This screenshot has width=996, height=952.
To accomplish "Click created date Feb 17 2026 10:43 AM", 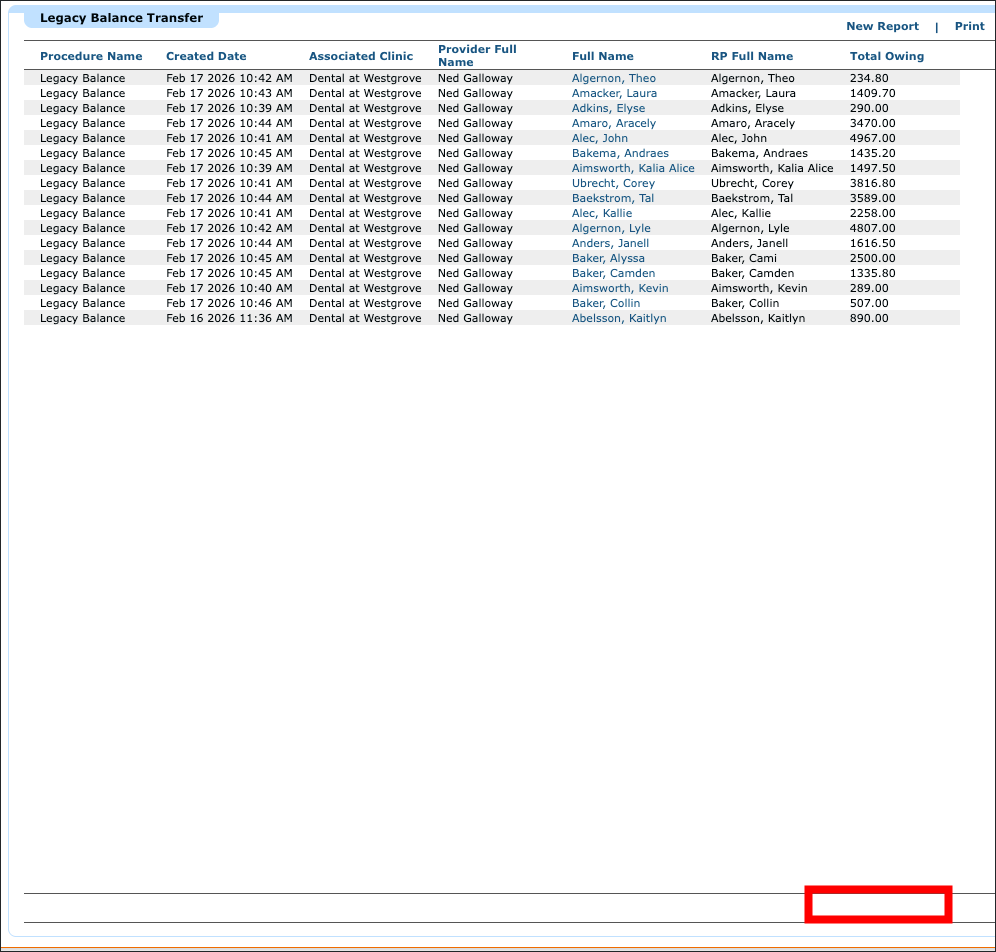I will click(x=229, y=93).
